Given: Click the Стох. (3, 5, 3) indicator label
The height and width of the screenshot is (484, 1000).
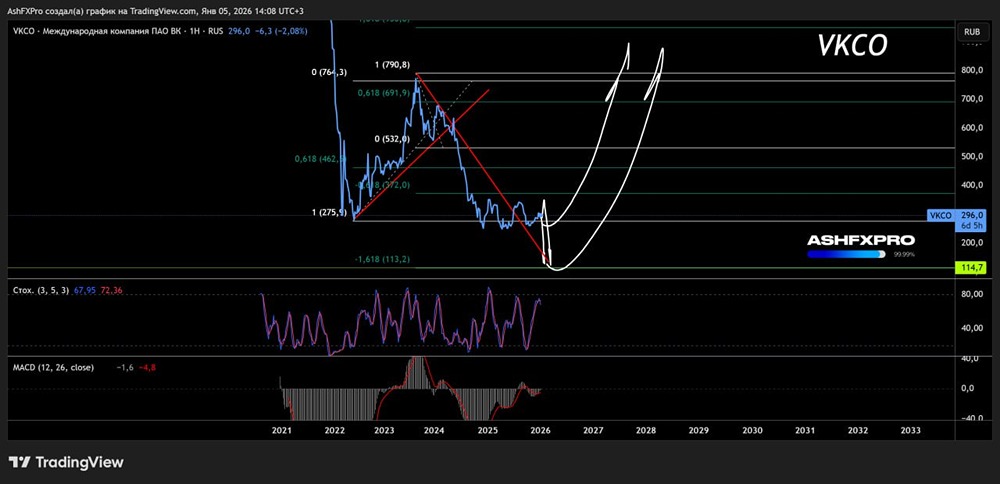Looking at the screenshot, I should pos(42,290).
